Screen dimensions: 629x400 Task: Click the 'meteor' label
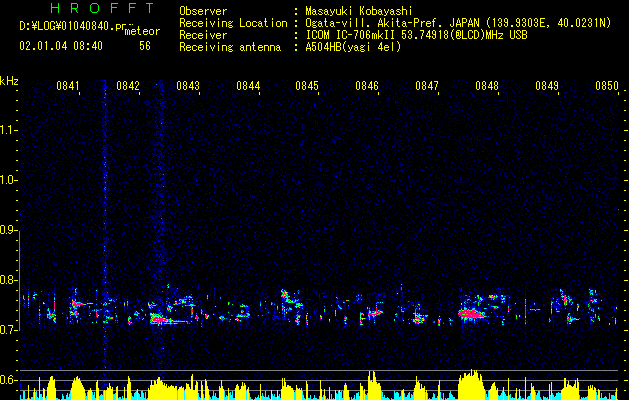pos(142,31)
